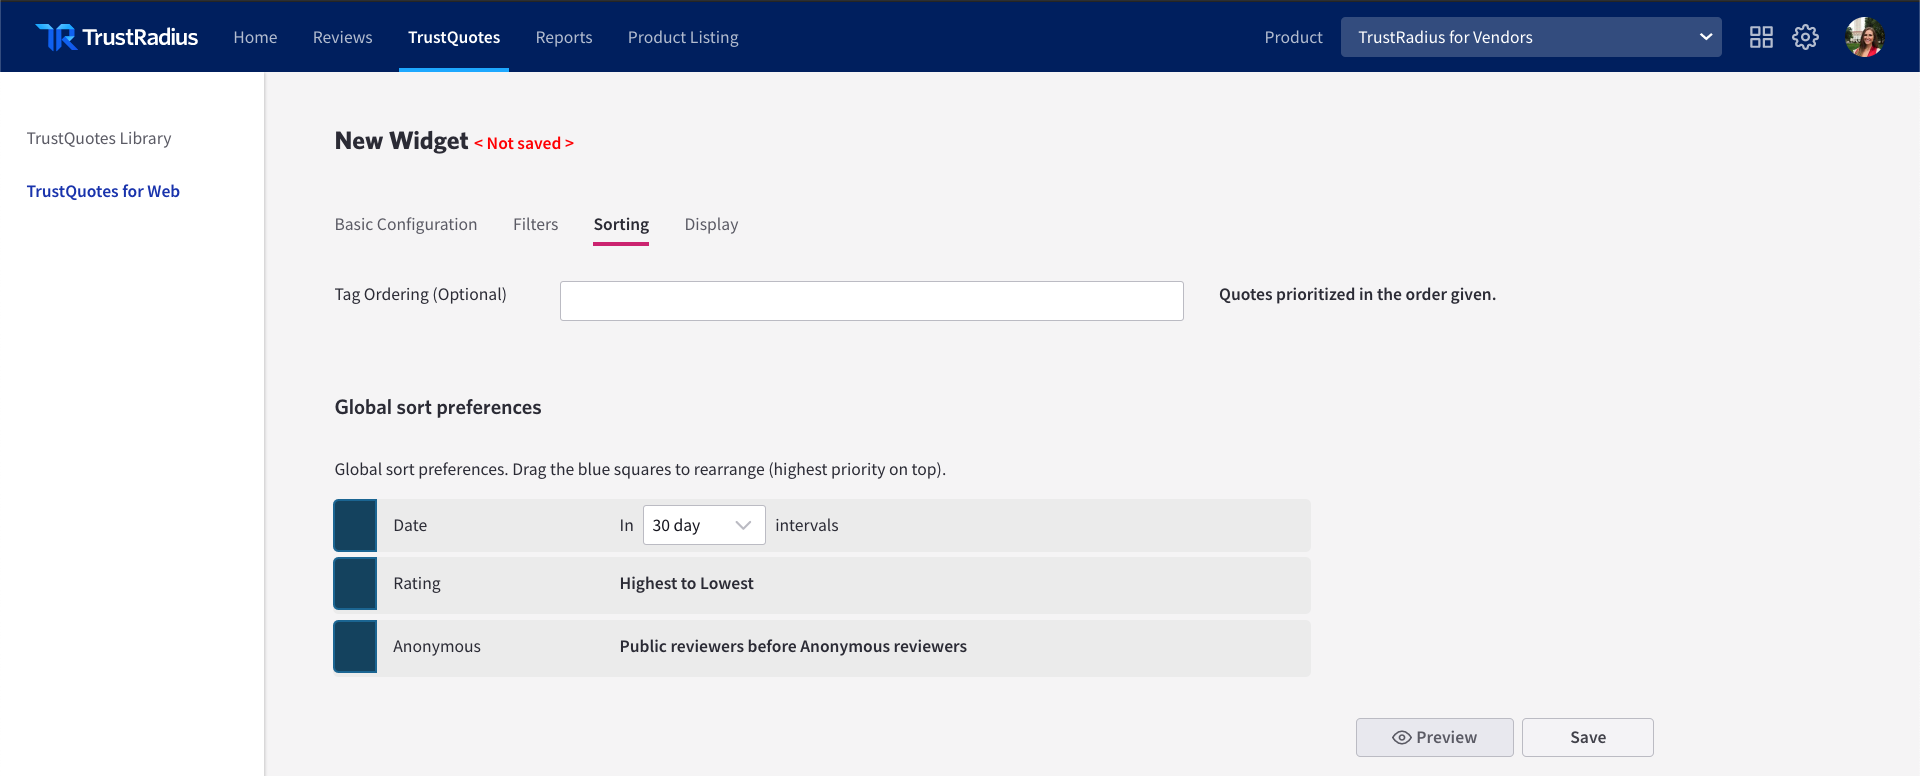Click the blue drag square for Anonymous
Screen dimensions: 1920x776
click(x=355, y=647)
